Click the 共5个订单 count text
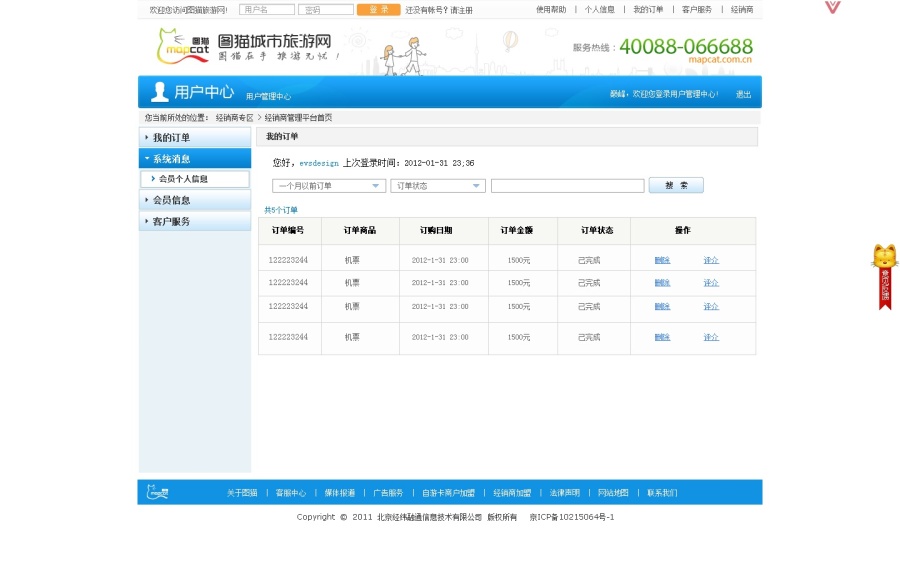The height and width of the screenshot is (569, 900). point(281,210)
